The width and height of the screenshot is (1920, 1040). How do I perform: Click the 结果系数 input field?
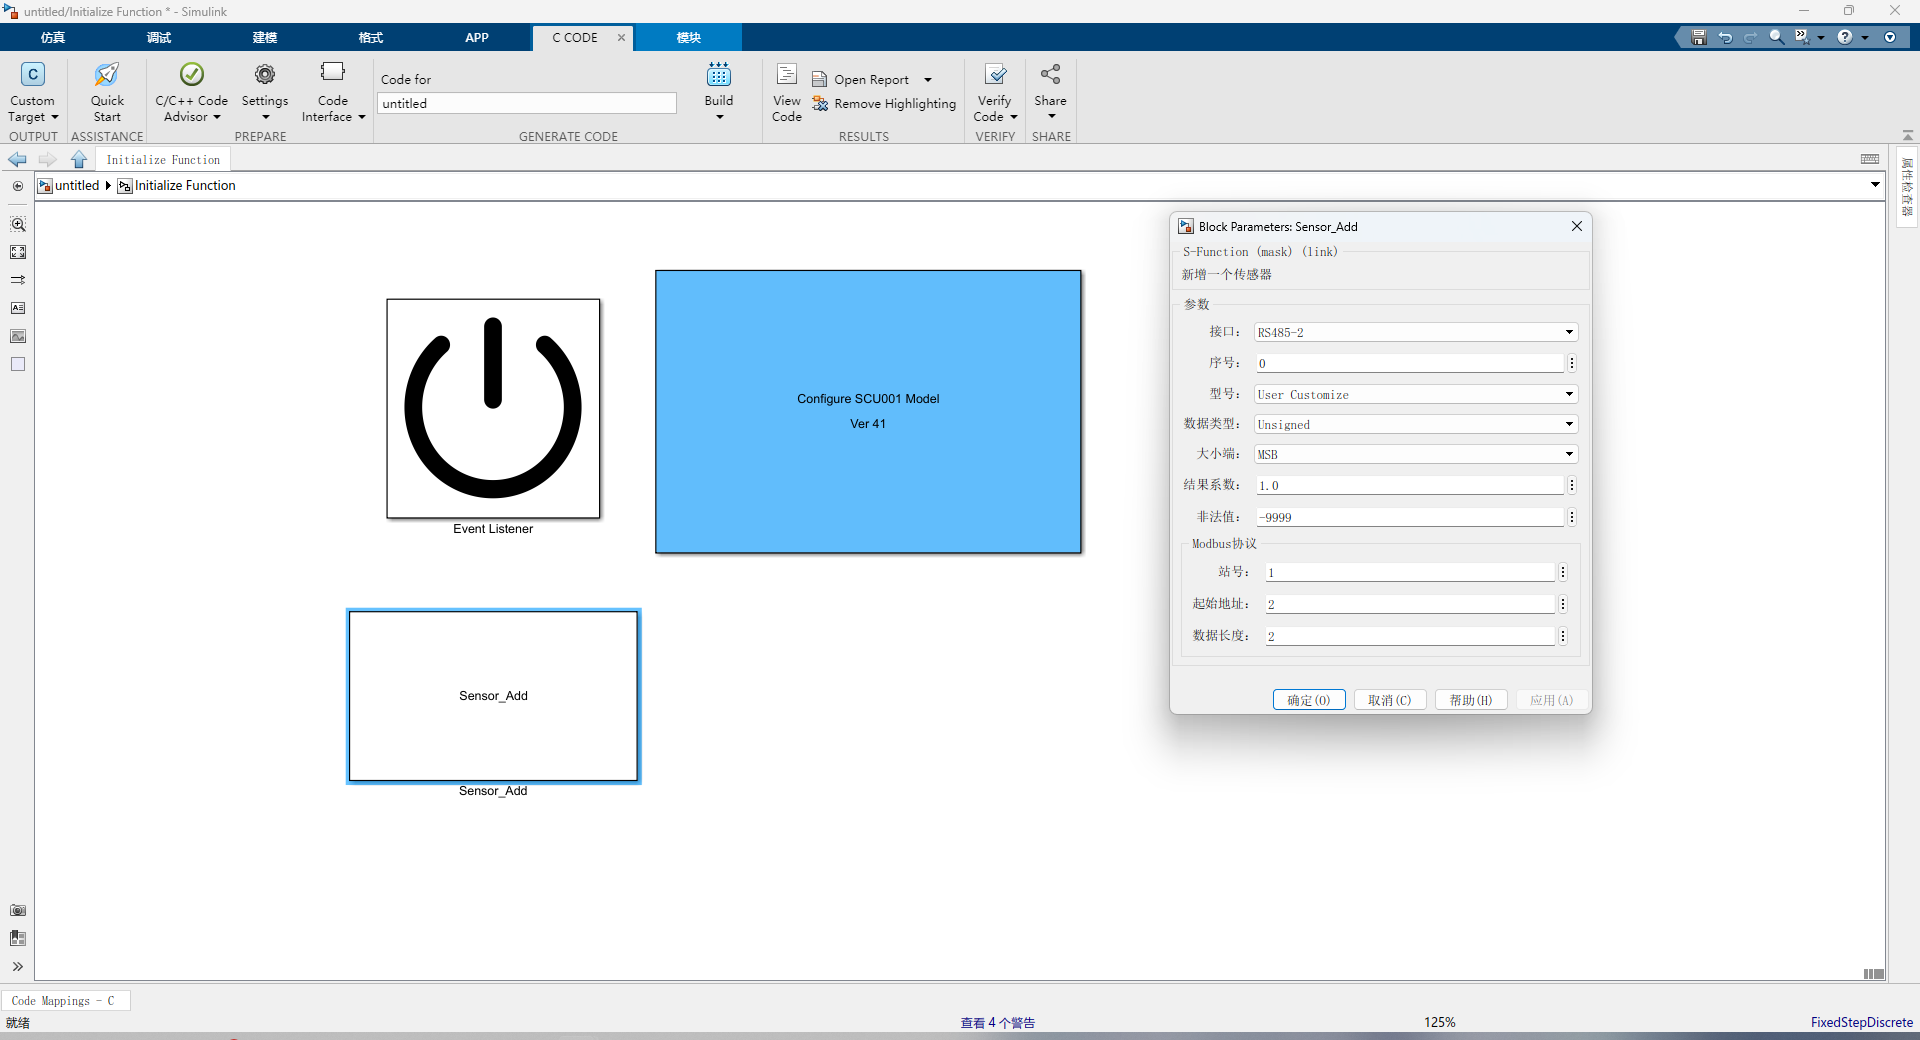1409,485
